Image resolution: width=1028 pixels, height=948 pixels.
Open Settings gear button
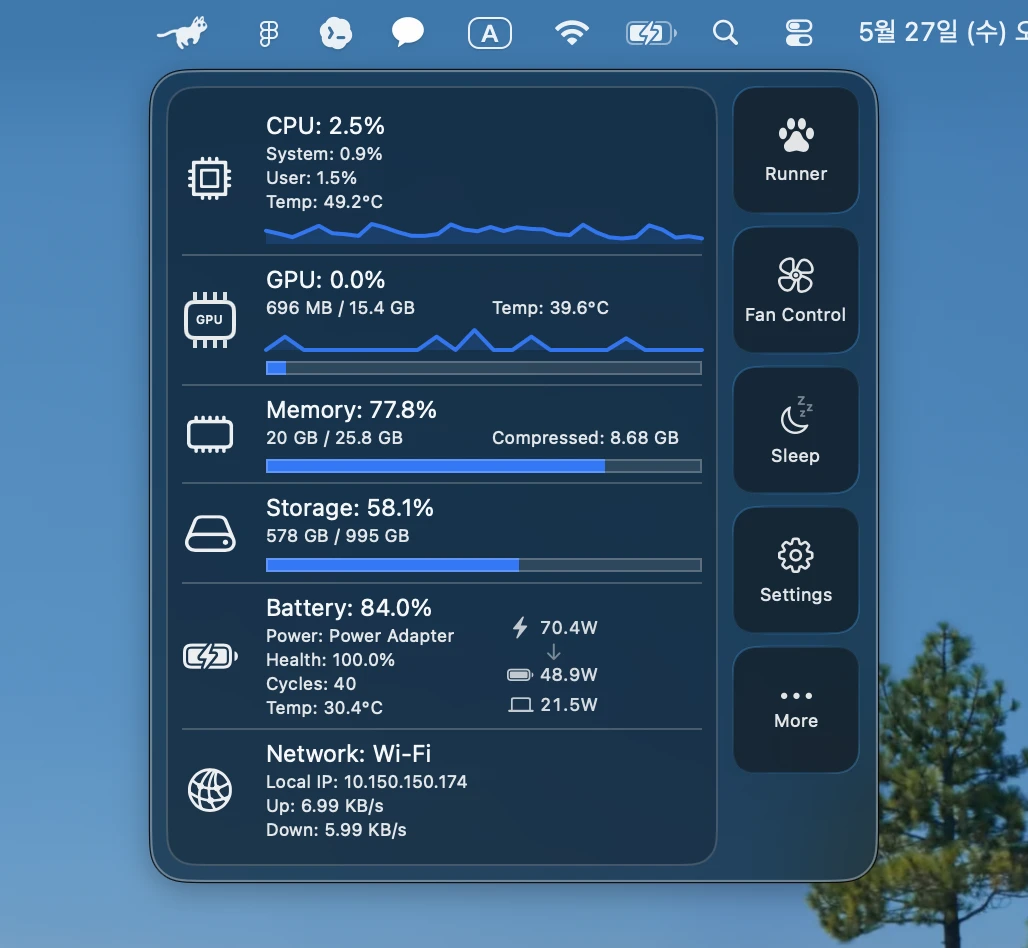pyautogui.click(x=795, y=569)
